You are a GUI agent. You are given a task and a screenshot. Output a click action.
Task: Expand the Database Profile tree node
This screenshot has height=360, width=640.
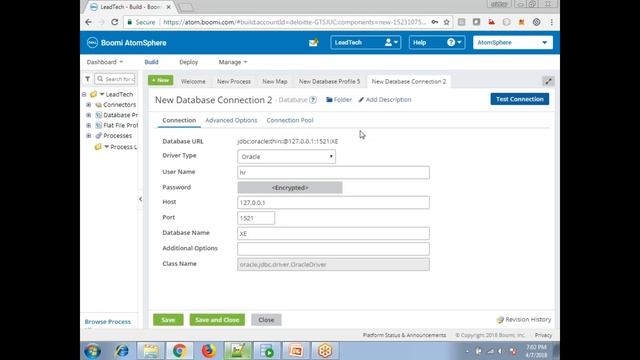pyautogui.click(x=89, y=115)
